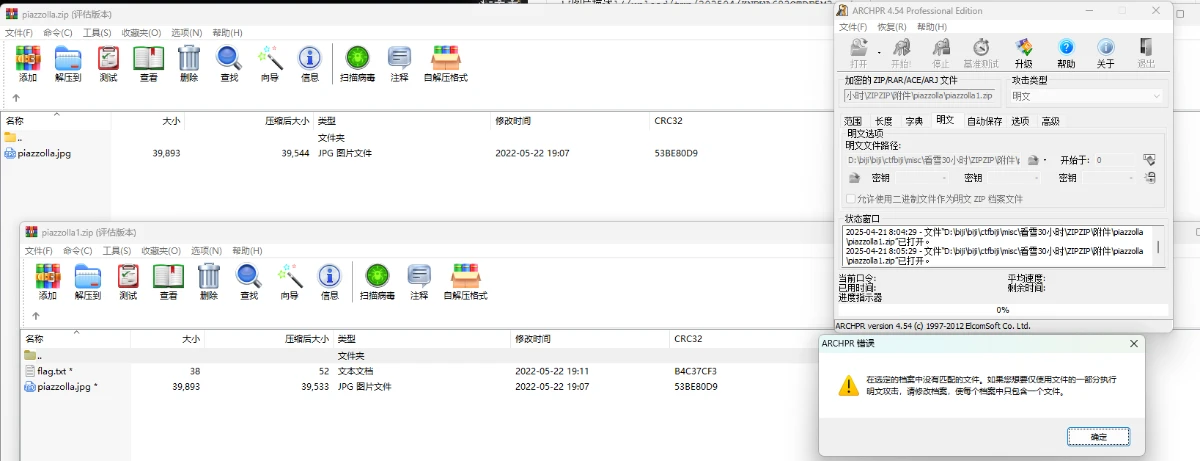Open the Attack Type (攻击类型) dropdown

pos(1087,96)
